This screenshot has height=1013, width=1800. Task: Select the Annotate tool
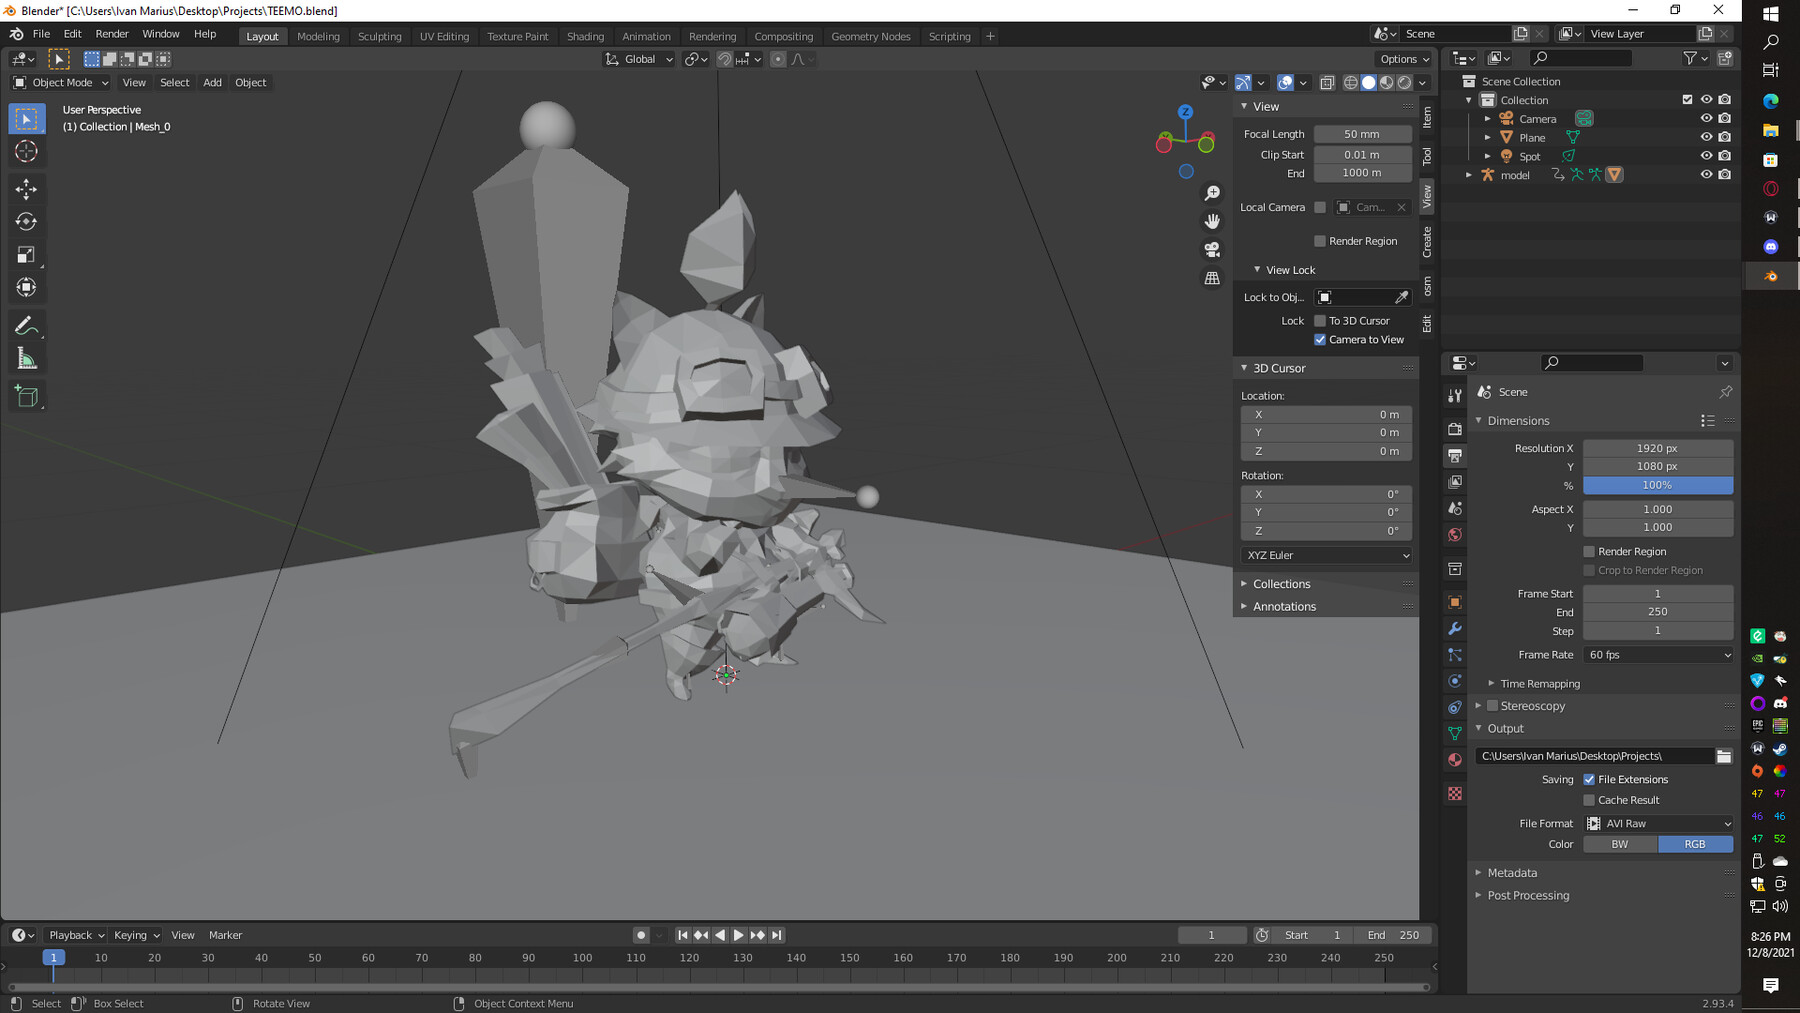pos(27,324)
